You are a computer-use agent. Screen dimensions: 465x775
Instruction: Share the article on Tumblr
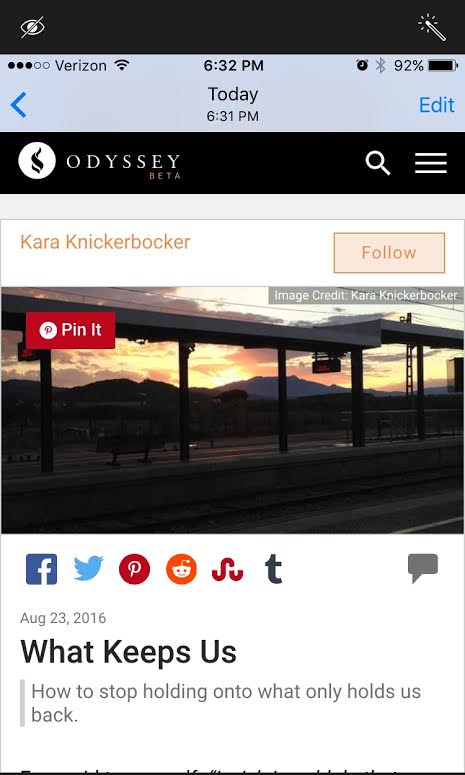[273, 569]
